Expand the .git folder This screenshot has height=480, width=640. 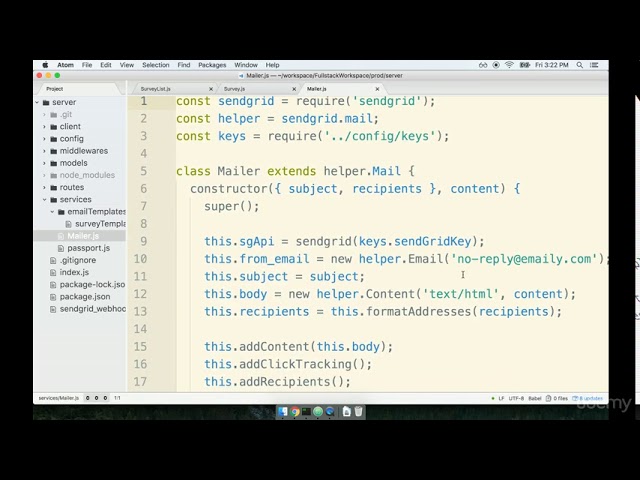tap(44, 115)
